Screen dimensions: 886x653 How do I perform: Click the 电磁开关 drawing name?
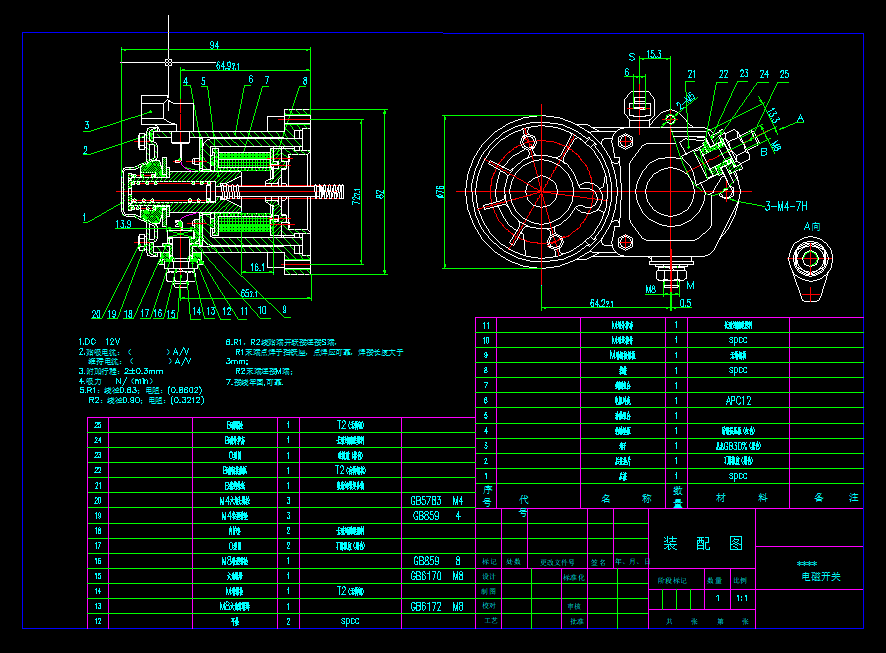pos(821,576)
